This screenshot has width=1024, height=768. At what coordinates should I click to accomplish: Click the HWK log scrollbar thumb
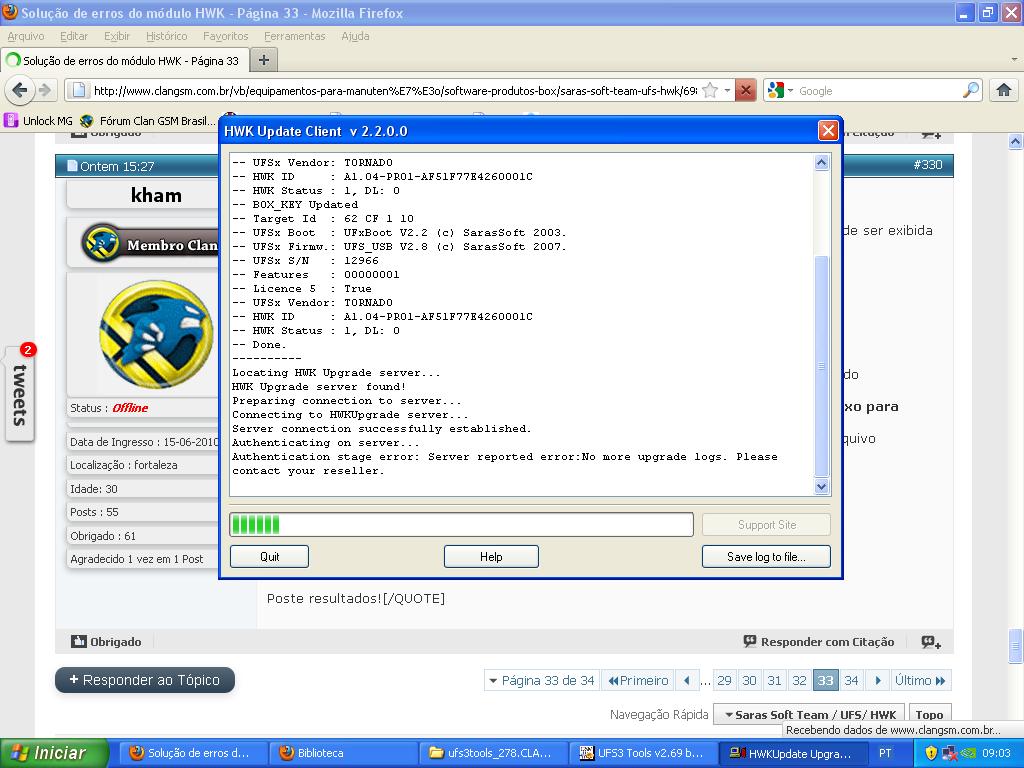tap(822, 366)
